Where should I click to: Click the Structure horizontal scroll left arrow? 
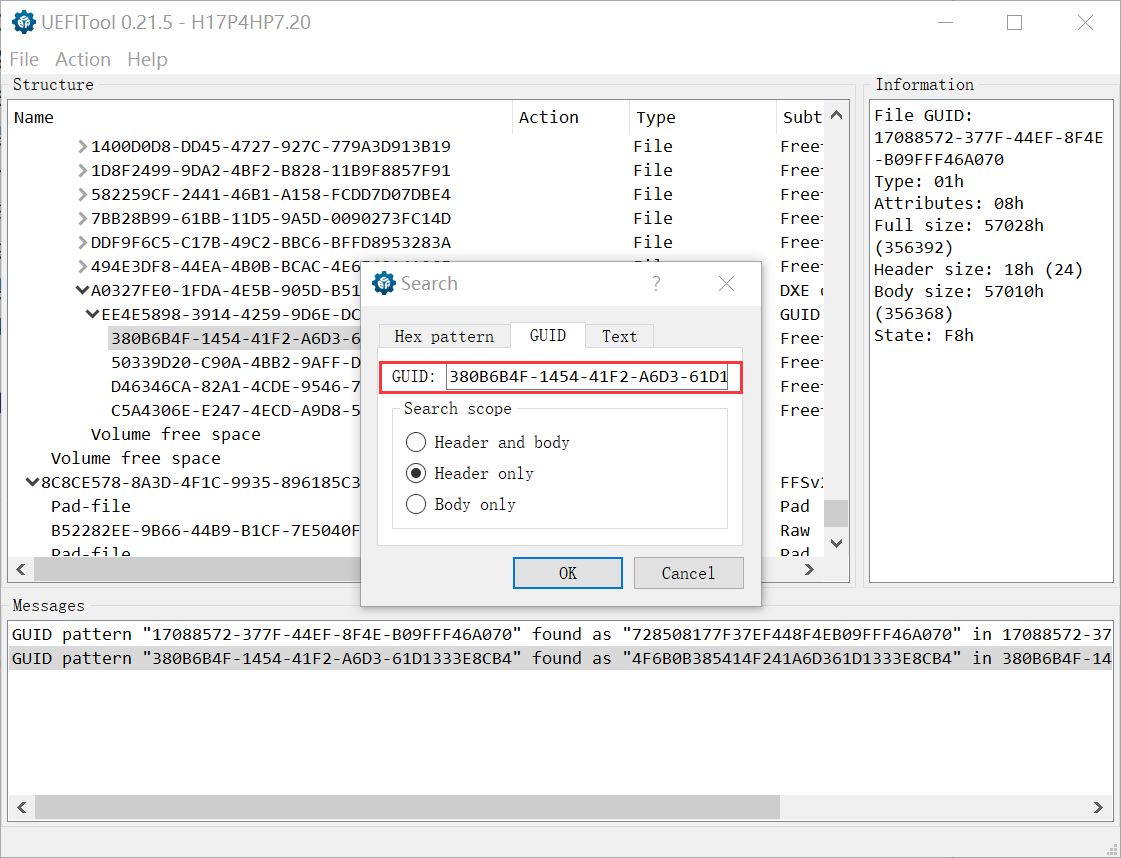[21, 569]
